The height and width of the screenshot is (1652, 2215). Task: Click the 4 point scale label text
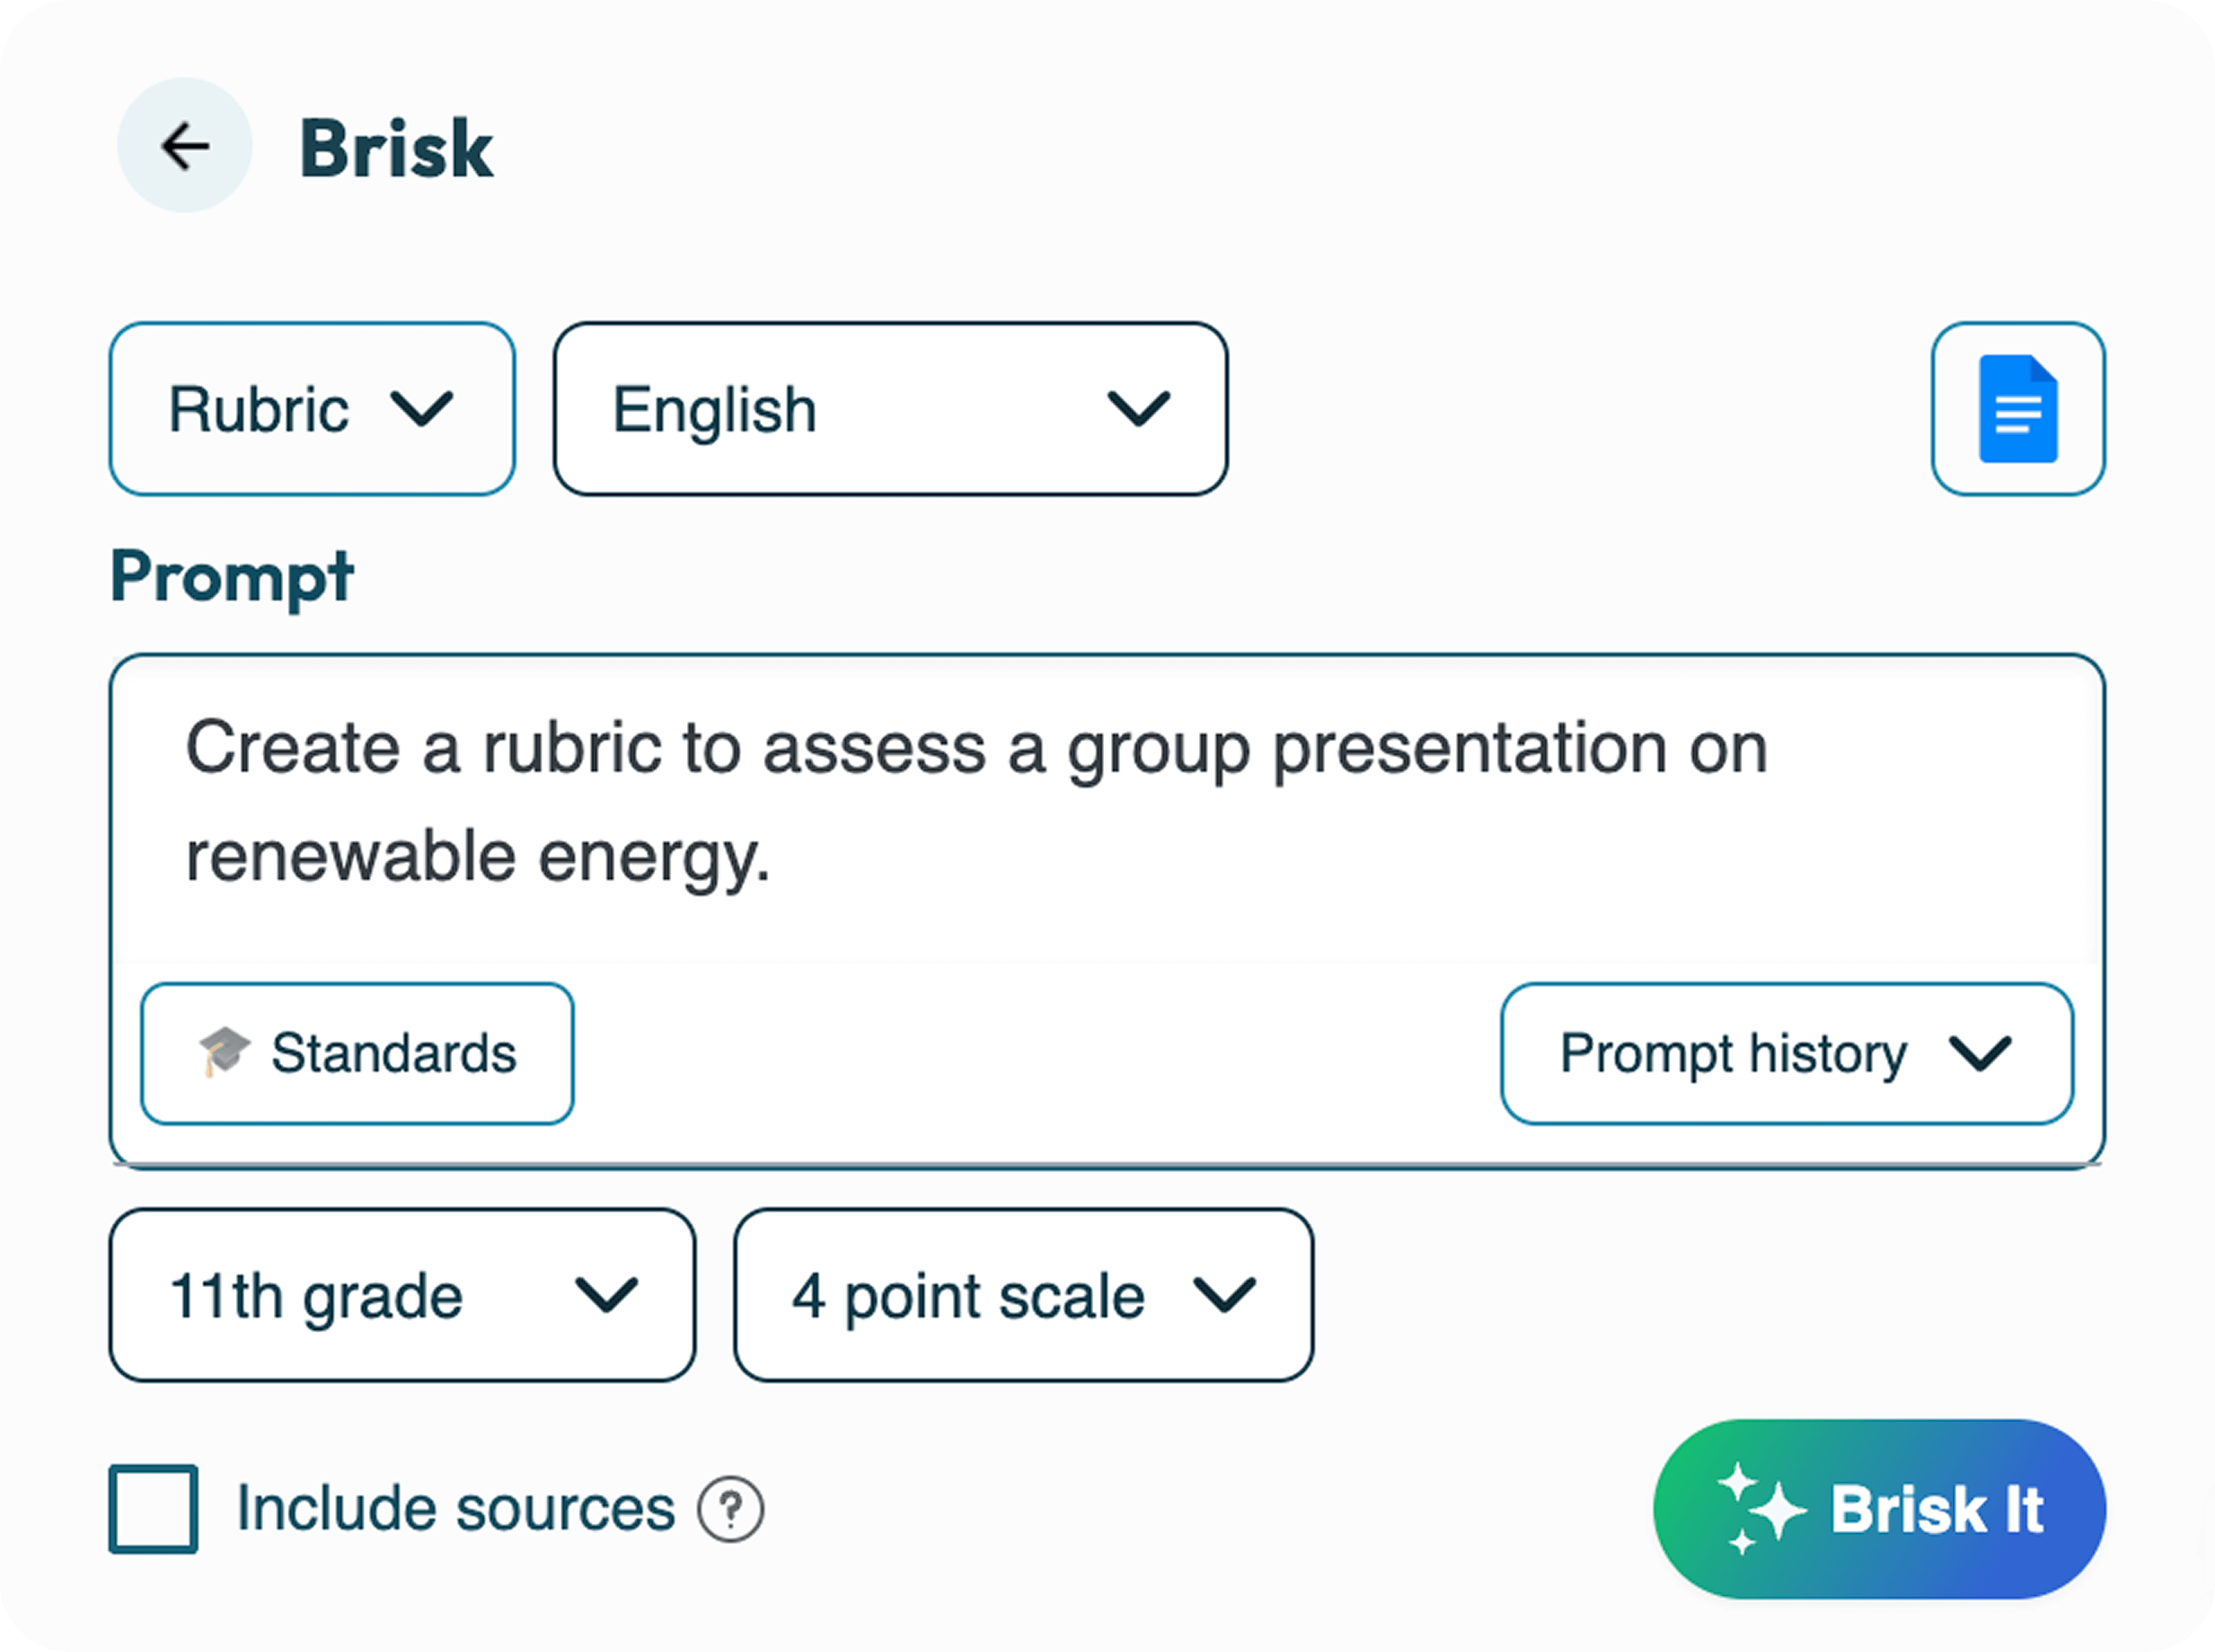[968, 1296]
